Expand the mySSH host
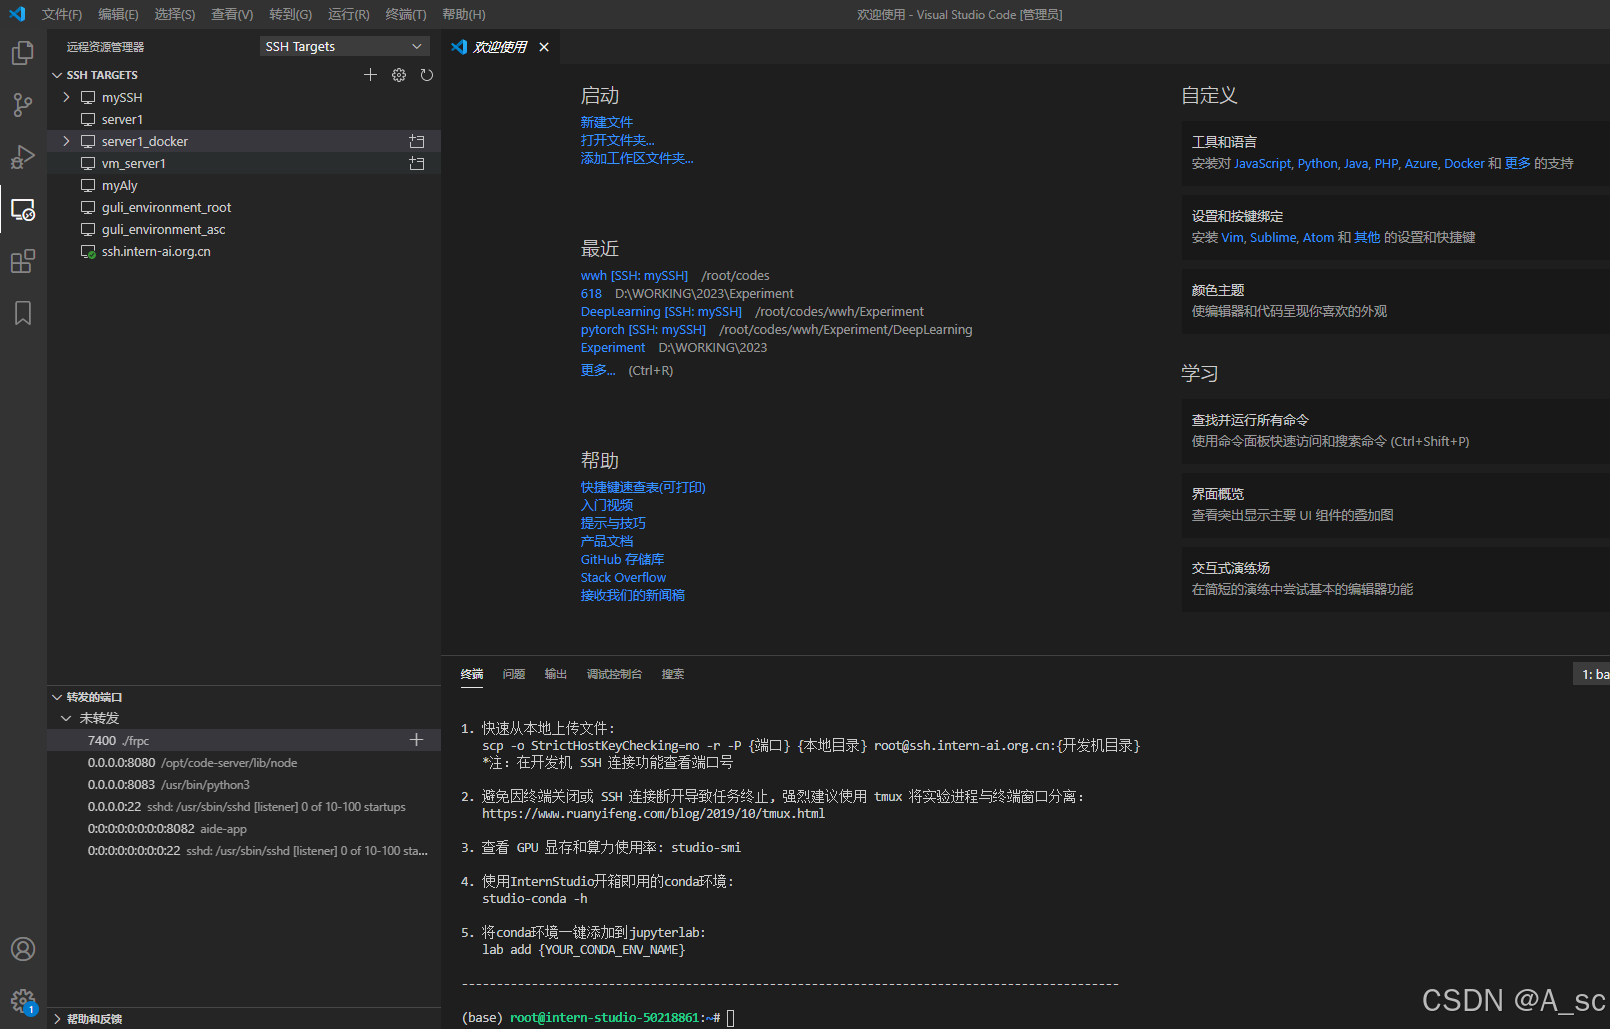 (67, 97)
